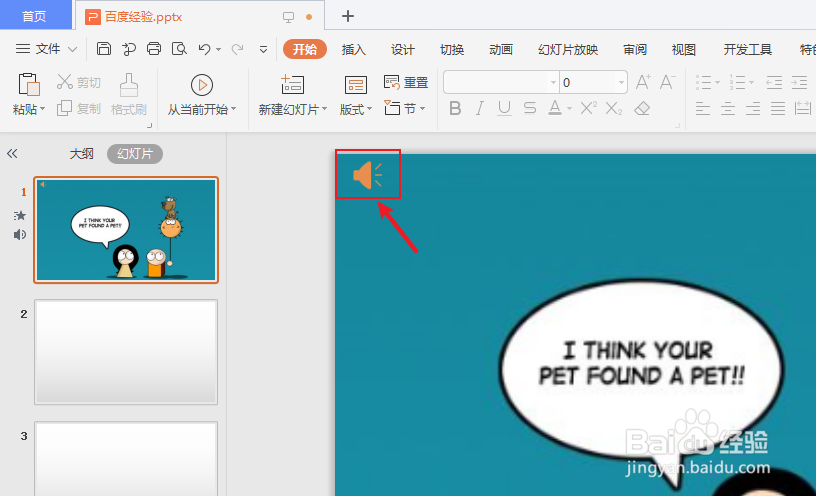Click the sound indicator icon beside slide 1
Viewport: 816px width, 496px height.
[x=20, y=235]
